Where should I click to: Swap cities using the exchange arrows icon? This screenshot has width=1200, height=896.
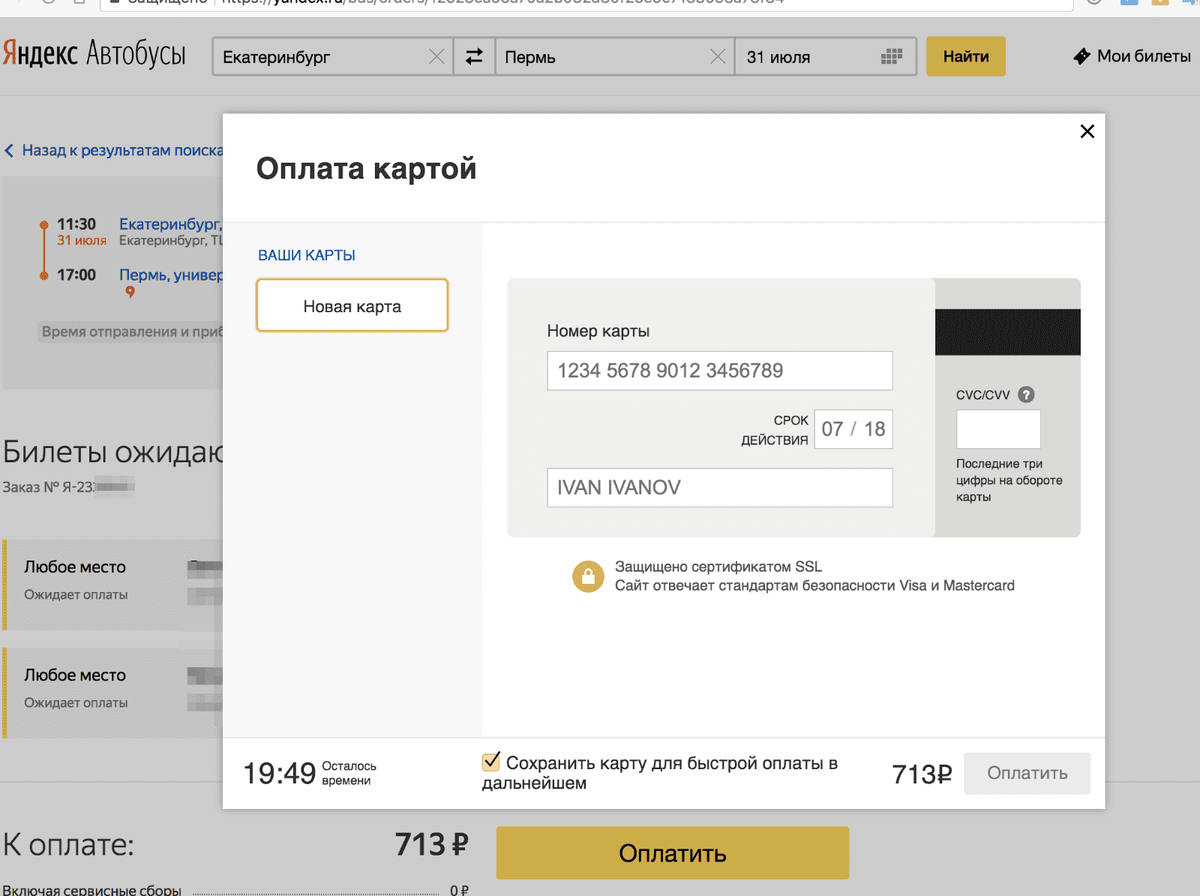(474, 56)
